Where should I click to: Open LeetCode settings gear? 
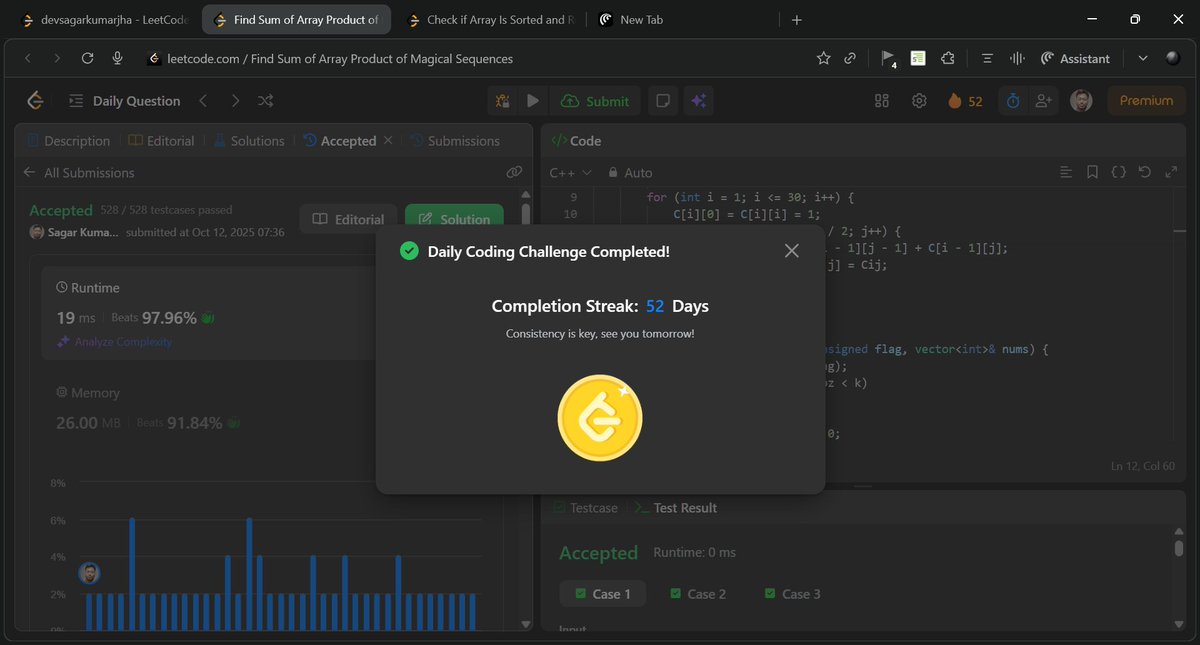coord(919,101)
